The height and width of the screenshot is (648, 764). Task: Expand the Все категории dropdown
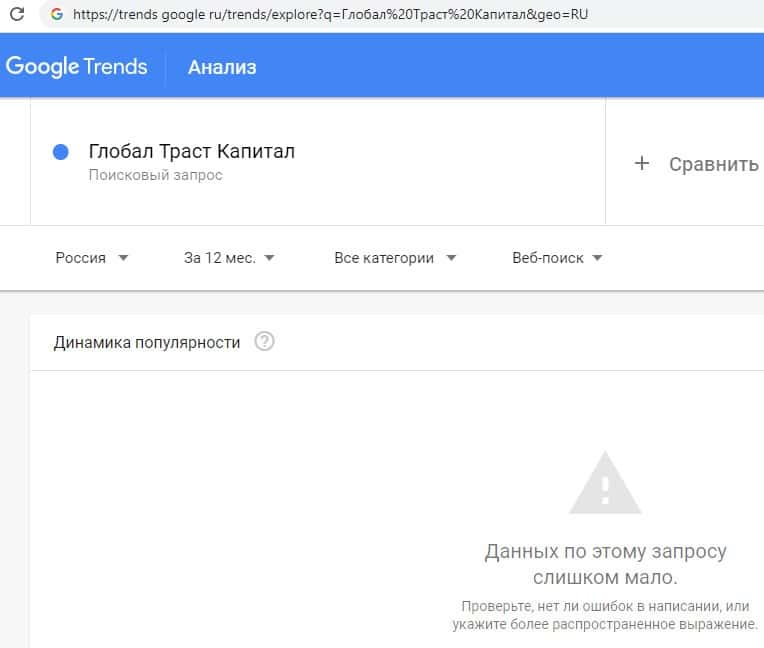395,258
